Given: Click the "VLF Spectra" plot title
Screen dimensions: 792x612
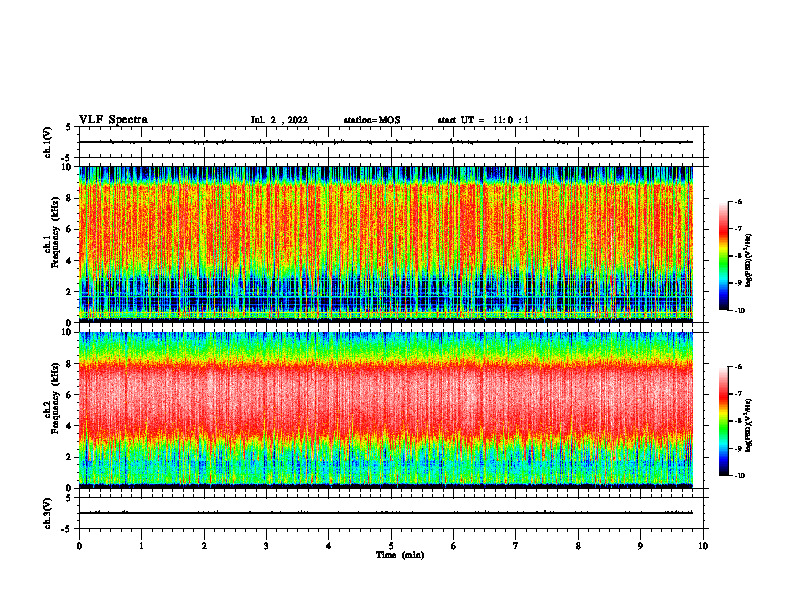Looking at the screenshot, I should point(113,120).
